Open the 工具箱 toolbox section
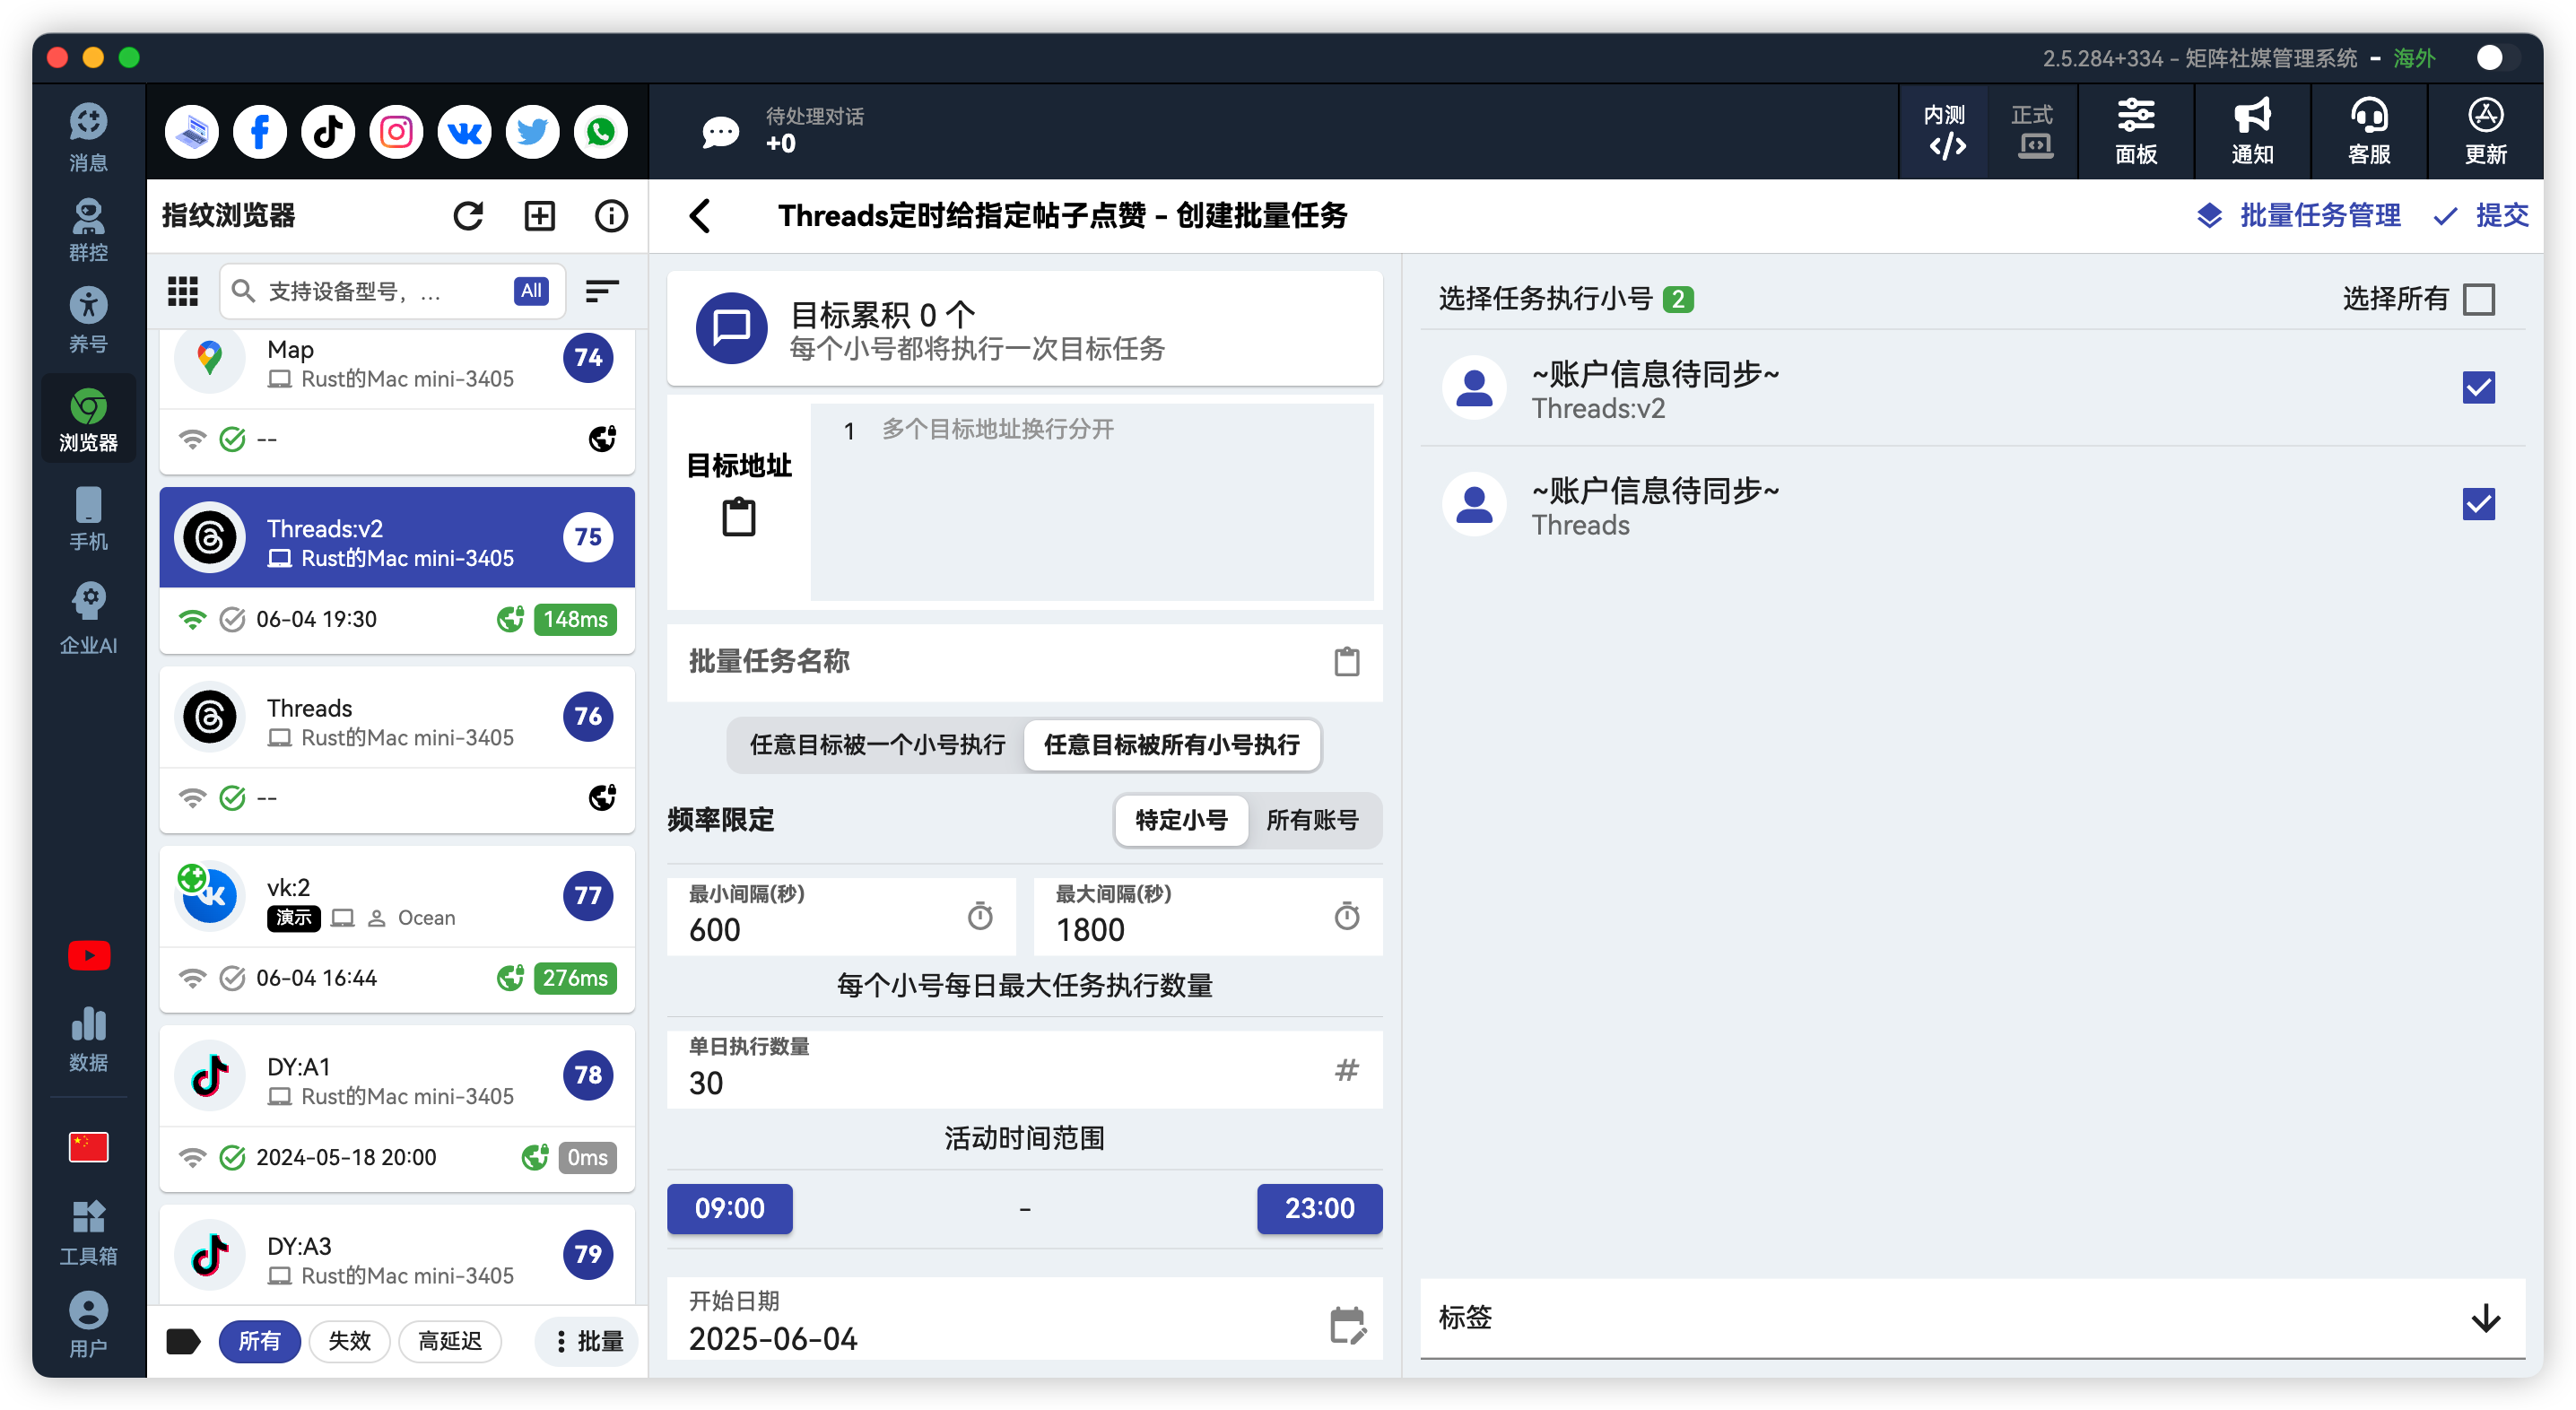 pos(88,1232)
